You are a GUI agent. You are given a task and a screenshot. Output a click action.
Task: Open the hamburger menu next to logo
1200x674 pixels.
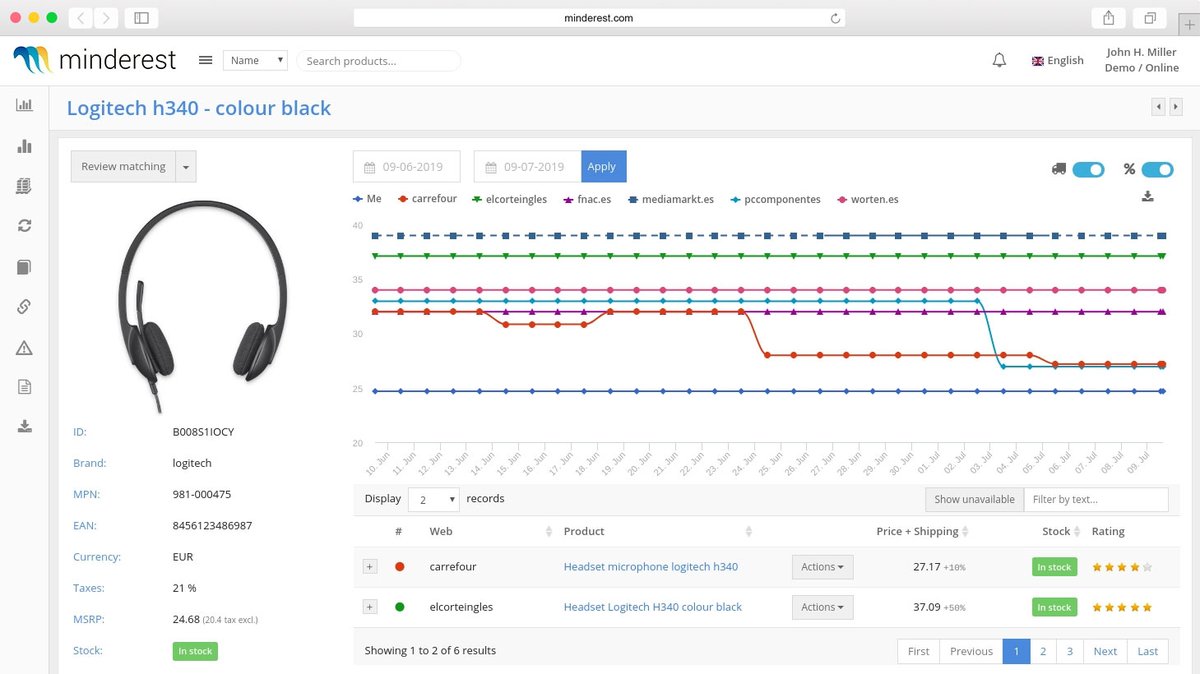click(205, 60)
